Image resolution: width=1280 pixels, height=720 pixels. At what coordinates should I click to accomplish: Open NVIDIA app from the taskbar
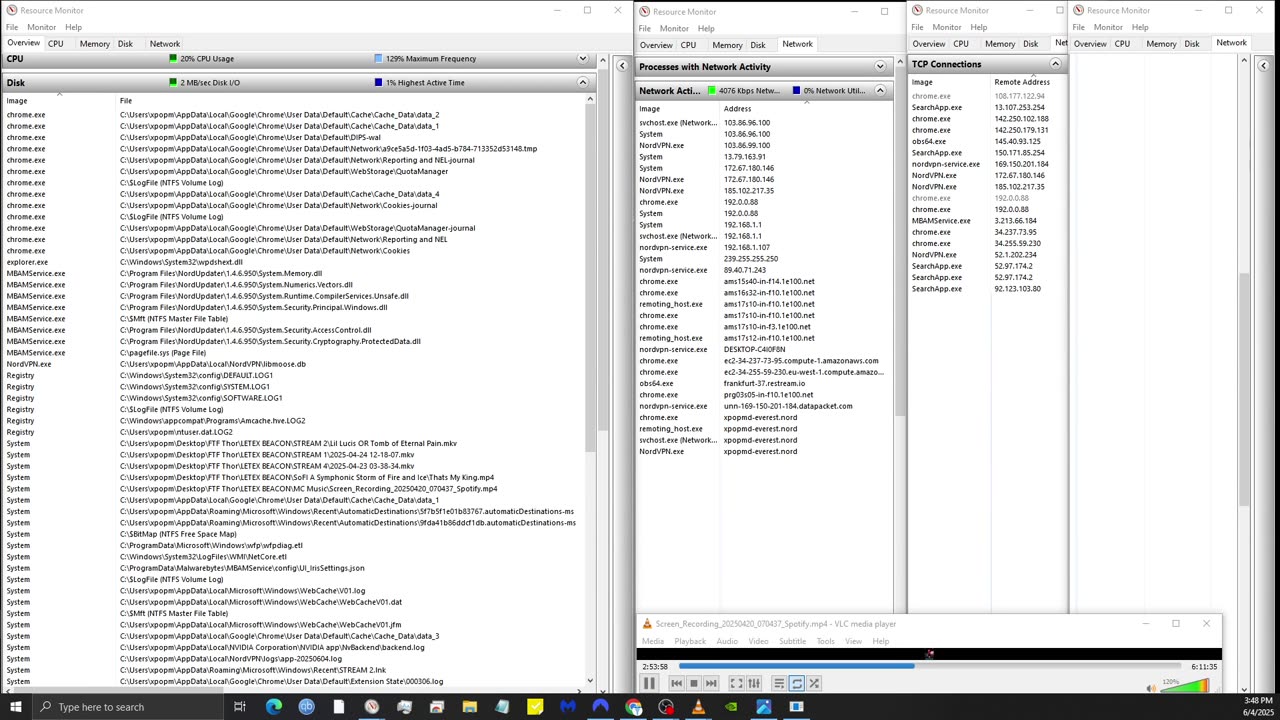(x=731, y=707)
